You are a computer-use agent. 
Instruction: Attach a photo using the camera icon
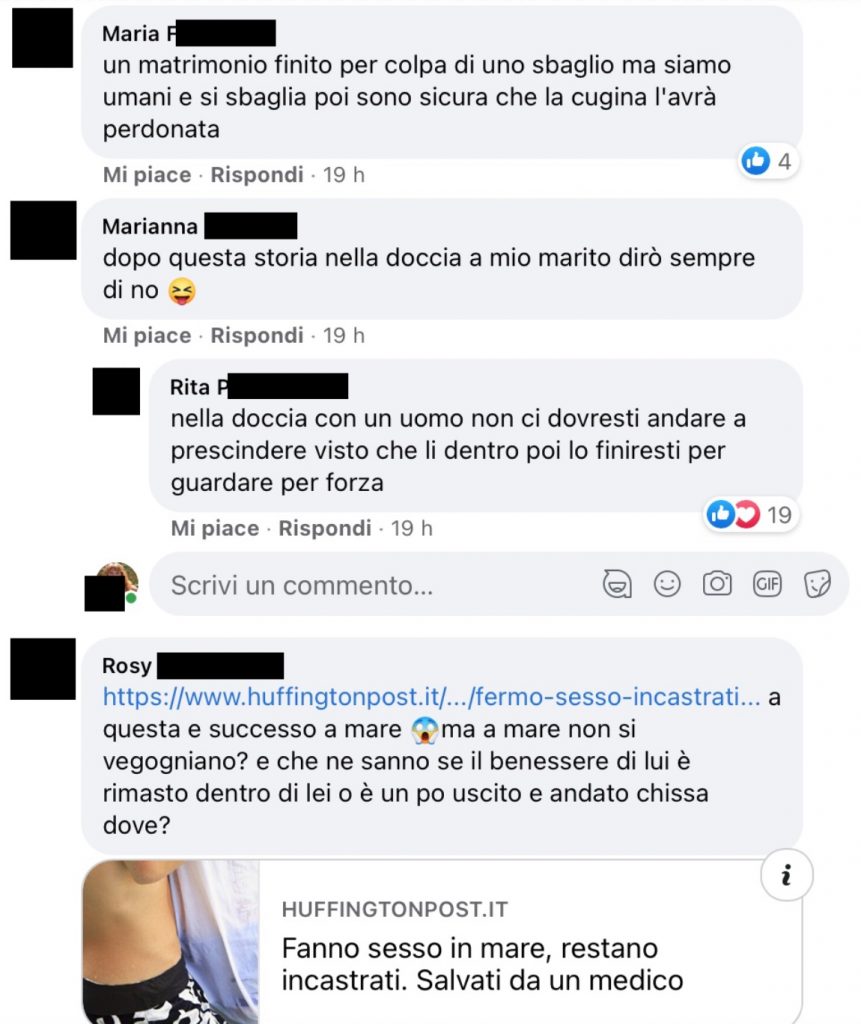717,584
